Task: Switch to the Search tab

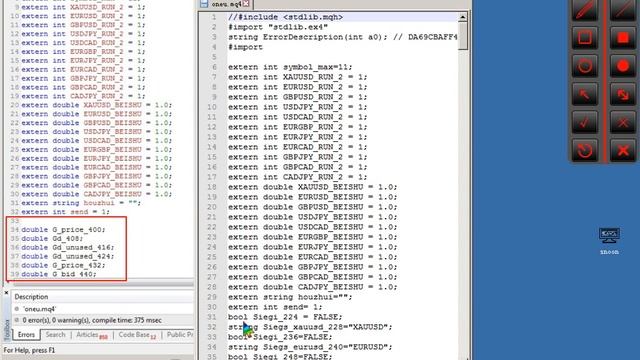Action: 55,335
